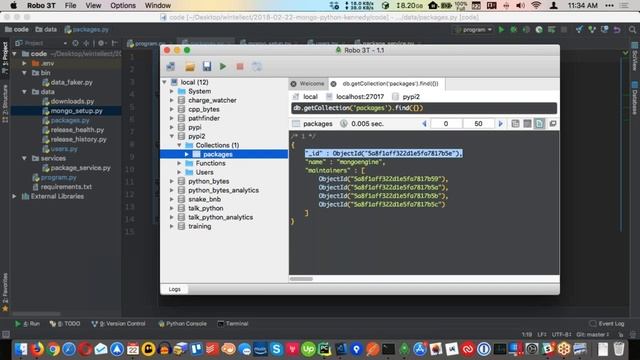This screenshot has height=360, width=640.
Task: Open the Apple menu
Action: click(x=13, y=5)
